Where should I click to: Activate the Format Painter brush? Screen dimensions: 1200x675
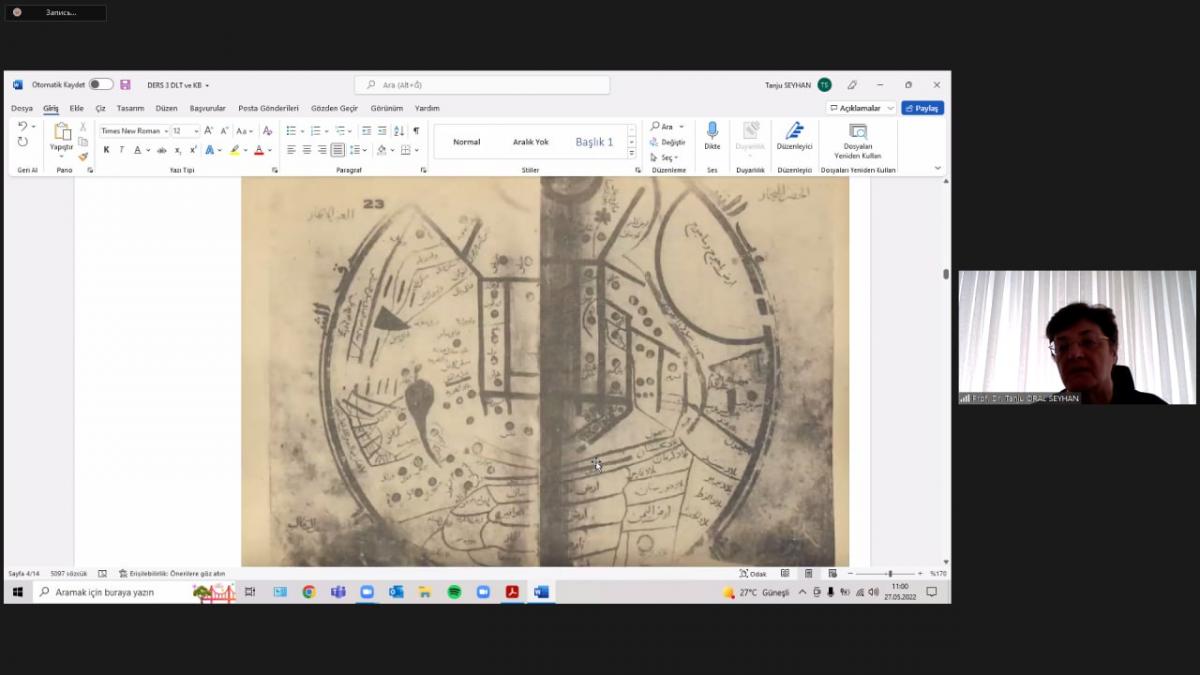tap(83, 156)
